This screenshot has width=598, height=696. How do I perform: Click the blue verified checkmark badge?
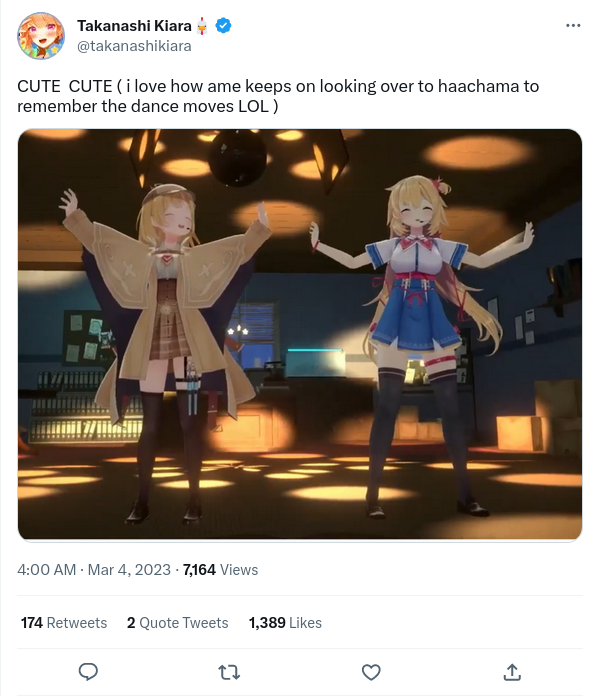point(223,26)
